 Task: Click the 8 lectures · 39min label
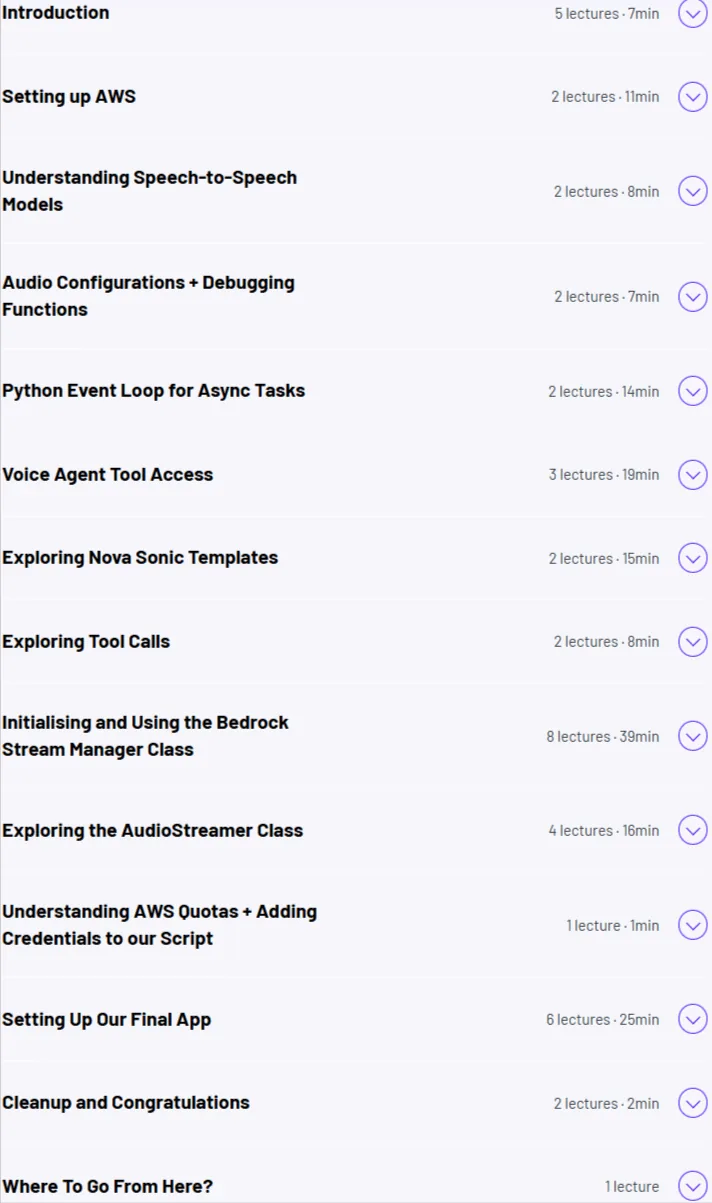(x=603, y=737)
